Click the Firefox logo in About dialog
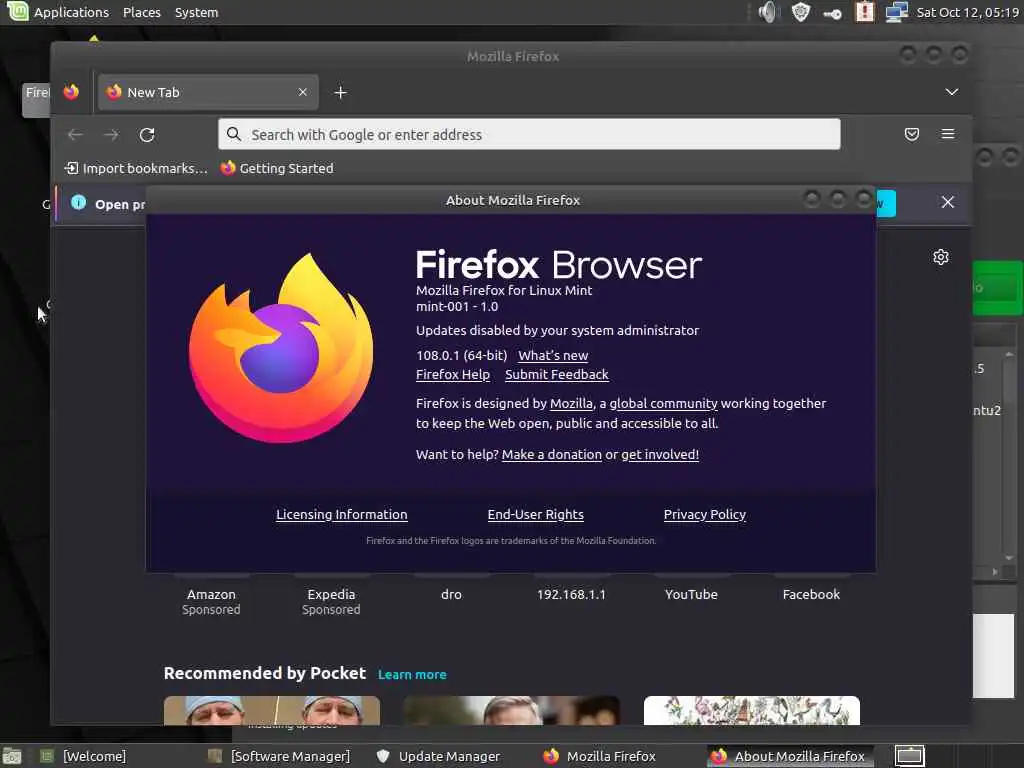1024x768 pixels. tap(281, 347)
